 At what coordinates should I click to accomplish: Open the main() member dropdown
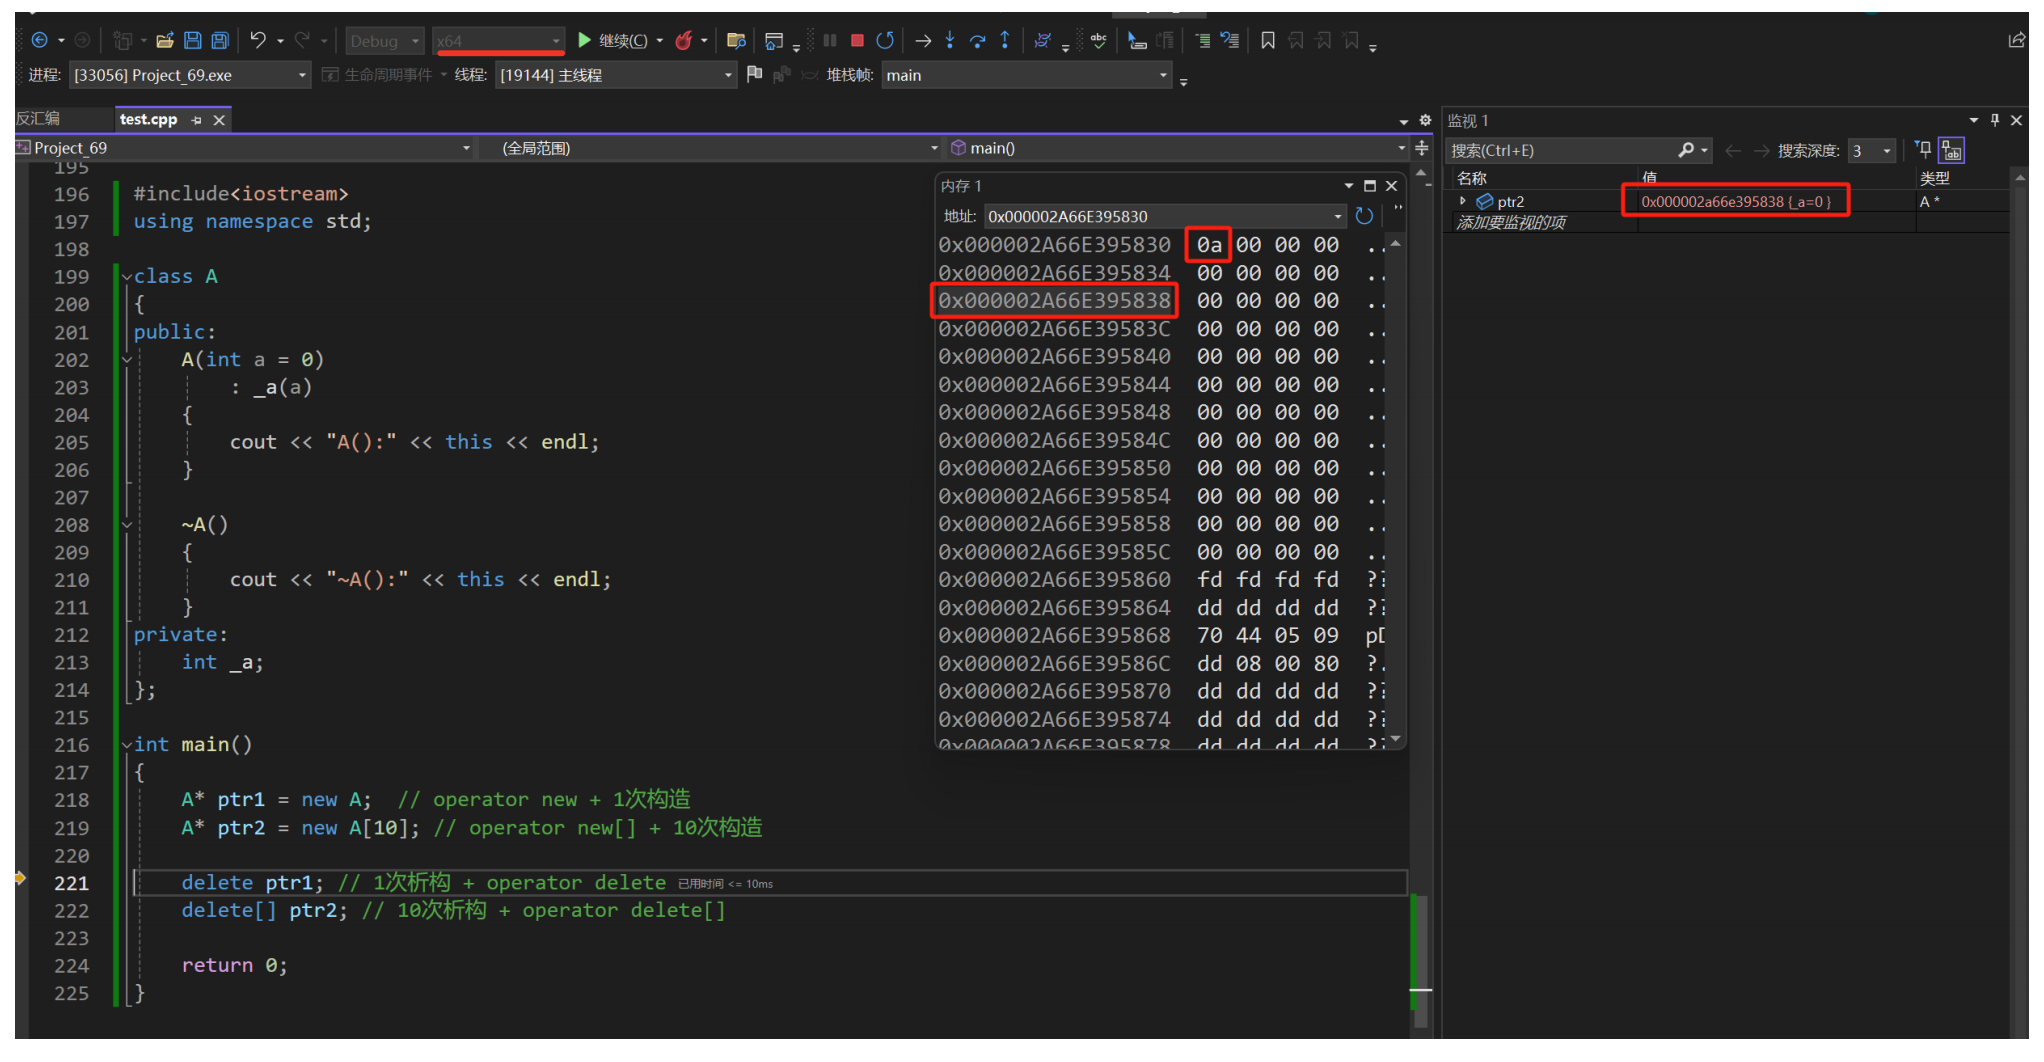(1177, 148)
